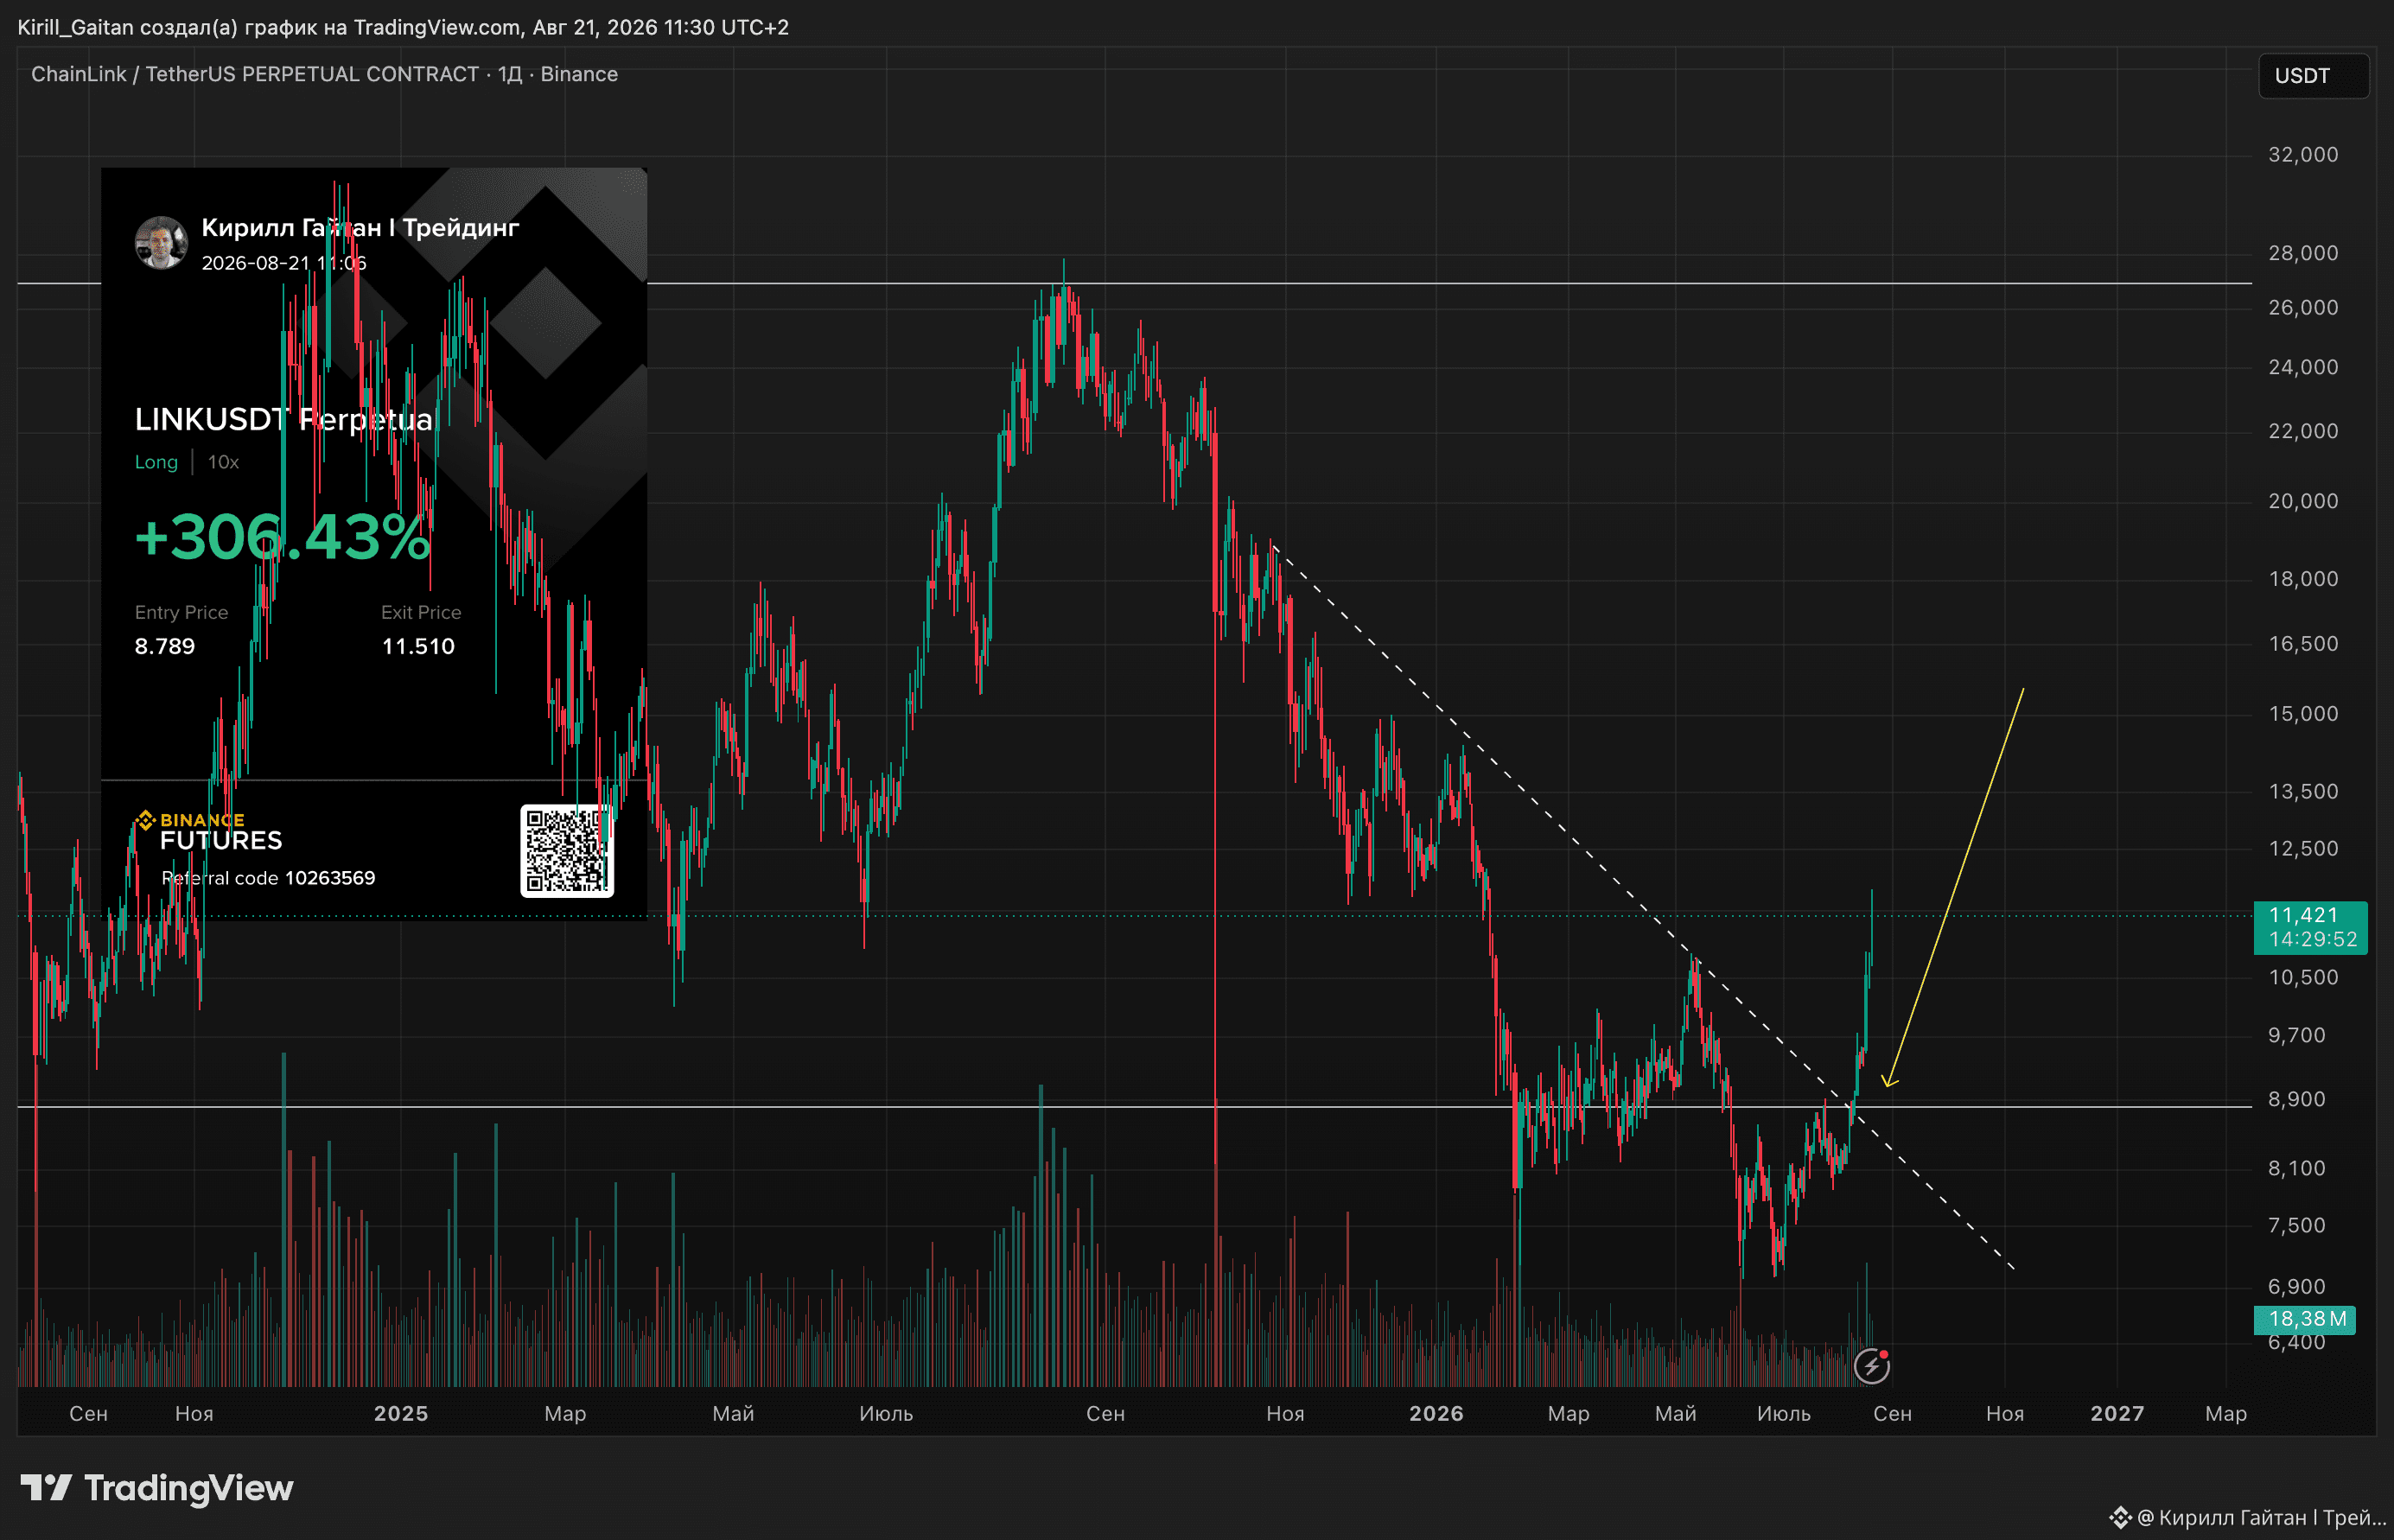Click the card timestamp 2026-08-21 11:06
This screenshot has width=2394, height=1540.
284,263
